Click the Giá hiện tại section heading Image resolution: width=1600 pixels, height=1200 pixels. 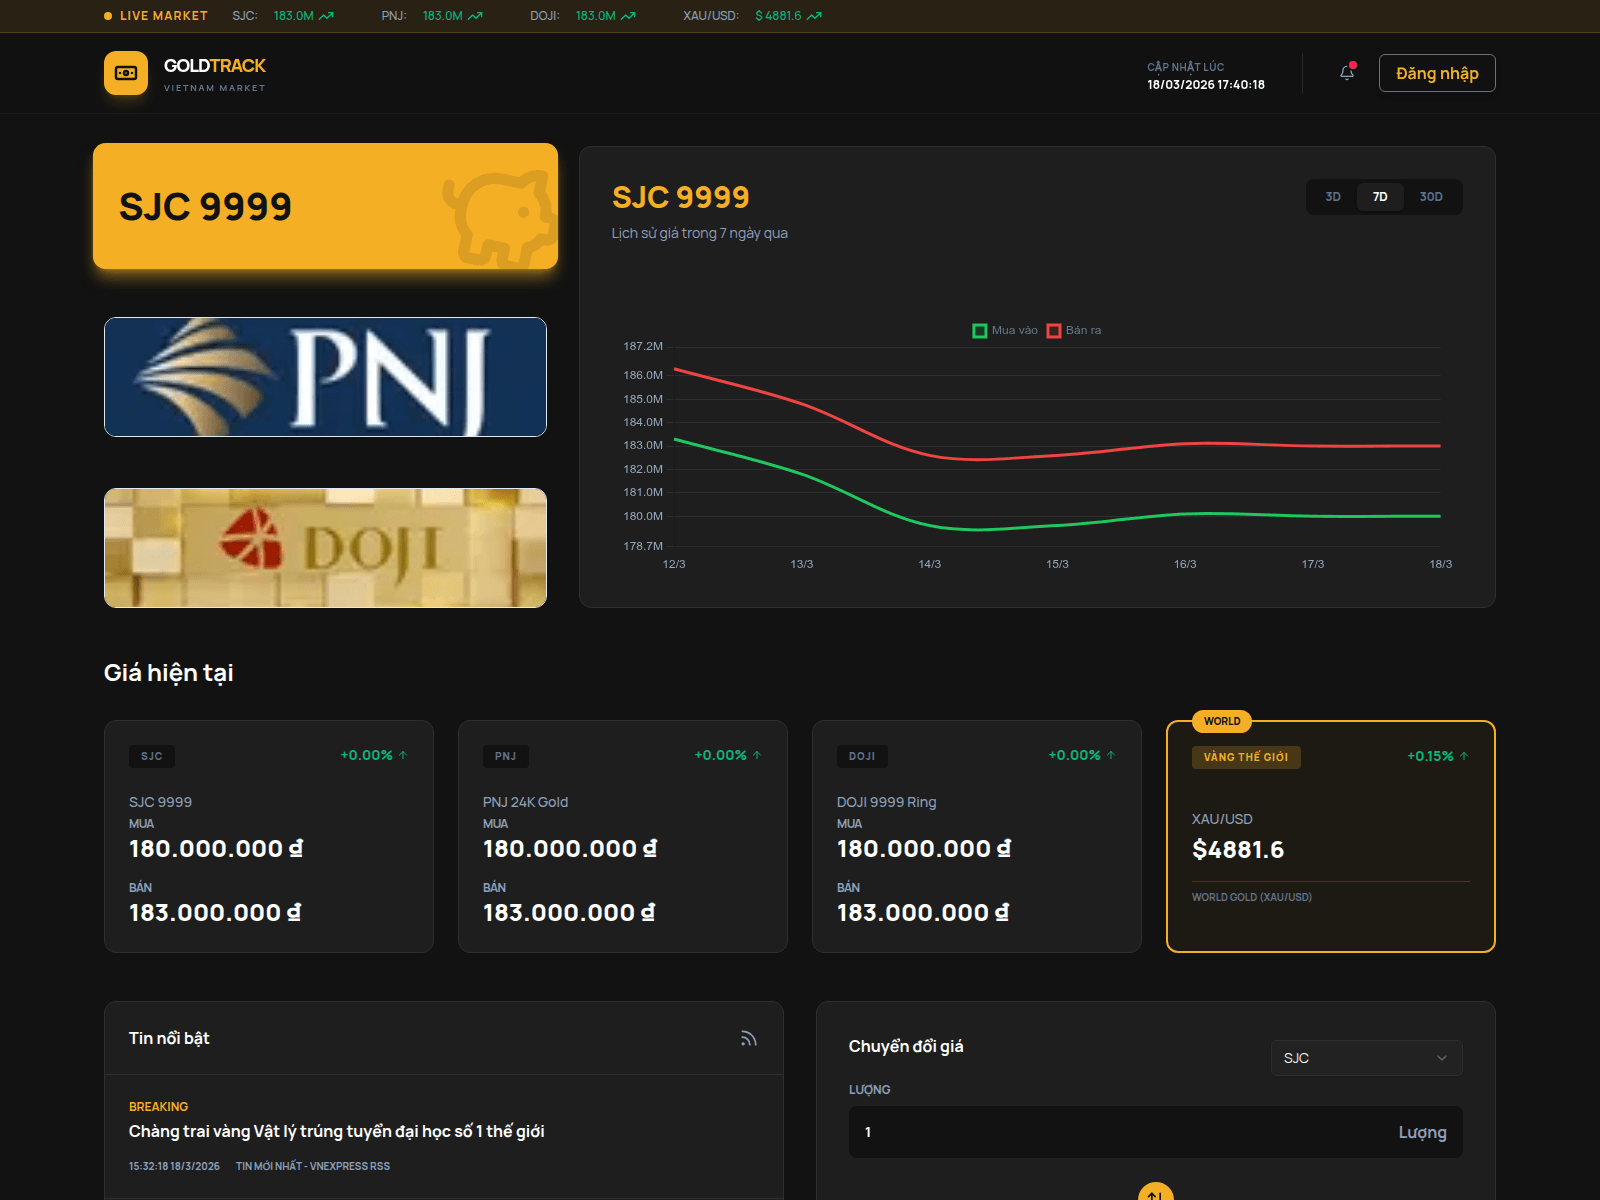169,673
